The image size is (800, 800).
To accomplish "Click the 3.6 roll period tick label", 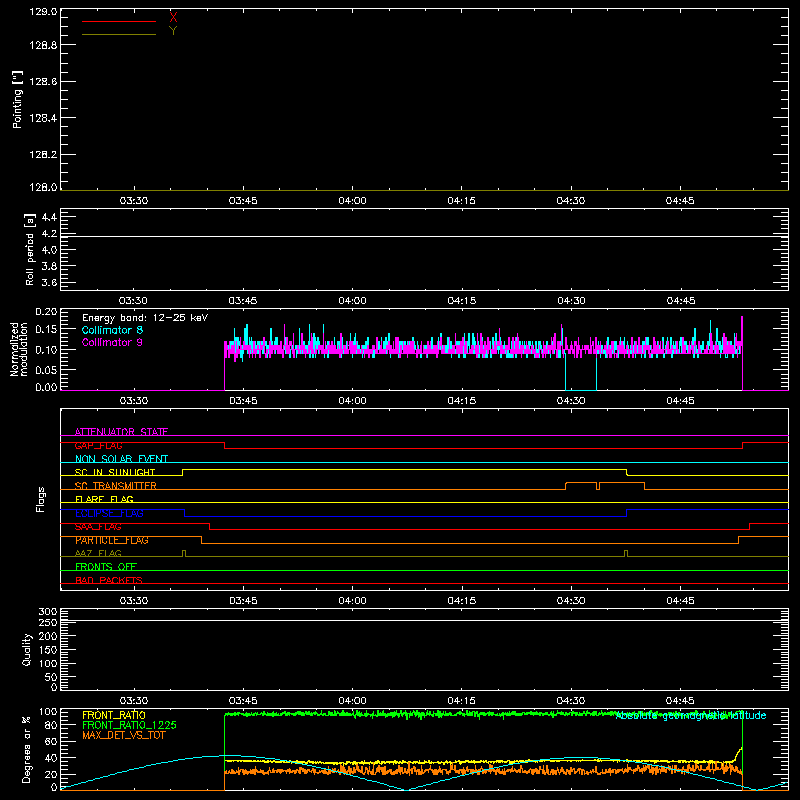I will click(x=49, y=282).
